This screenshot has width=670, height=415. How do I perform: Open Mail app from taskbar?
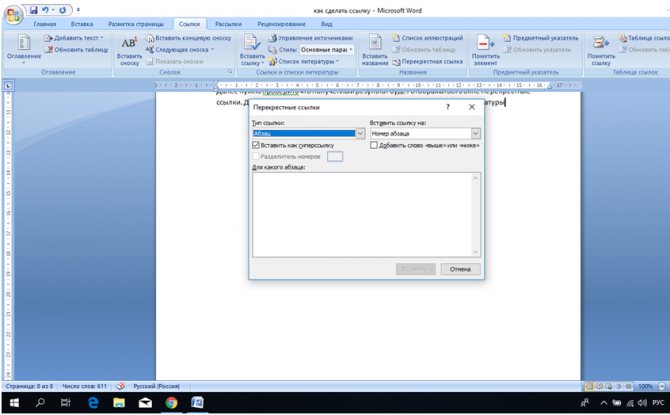[x=145, y=403]
